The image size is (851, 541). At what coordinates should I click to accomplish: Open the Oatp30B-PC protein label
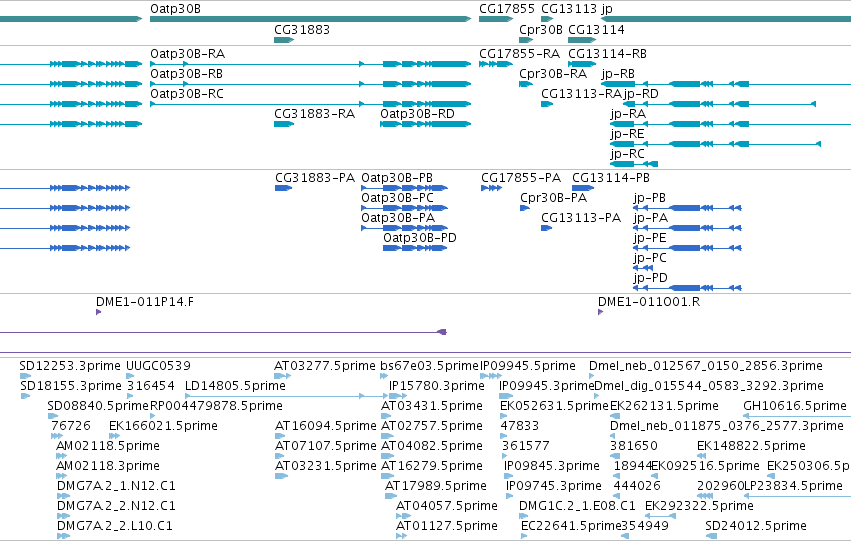397,198
